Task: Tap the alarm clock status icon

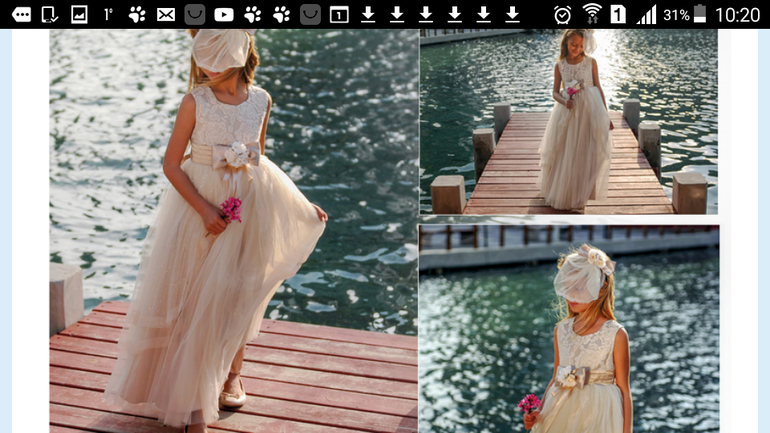Action: (563, 14)
